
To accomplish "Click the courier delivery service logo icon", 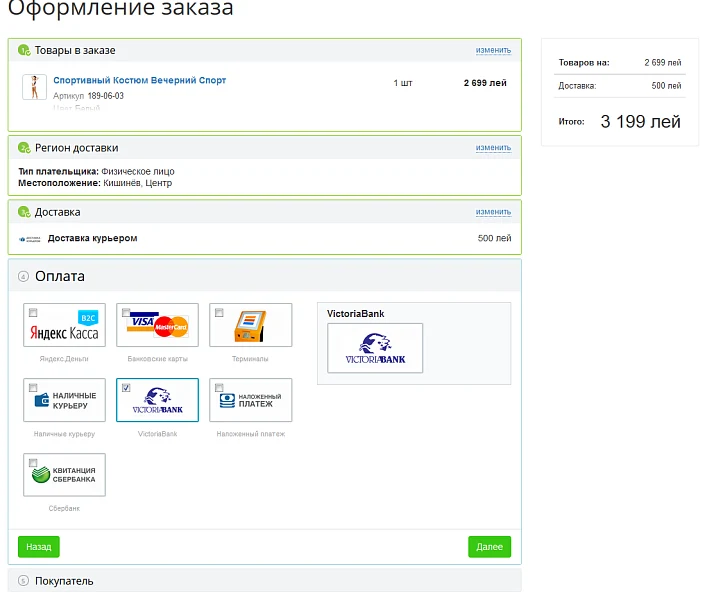I will 30,239.
